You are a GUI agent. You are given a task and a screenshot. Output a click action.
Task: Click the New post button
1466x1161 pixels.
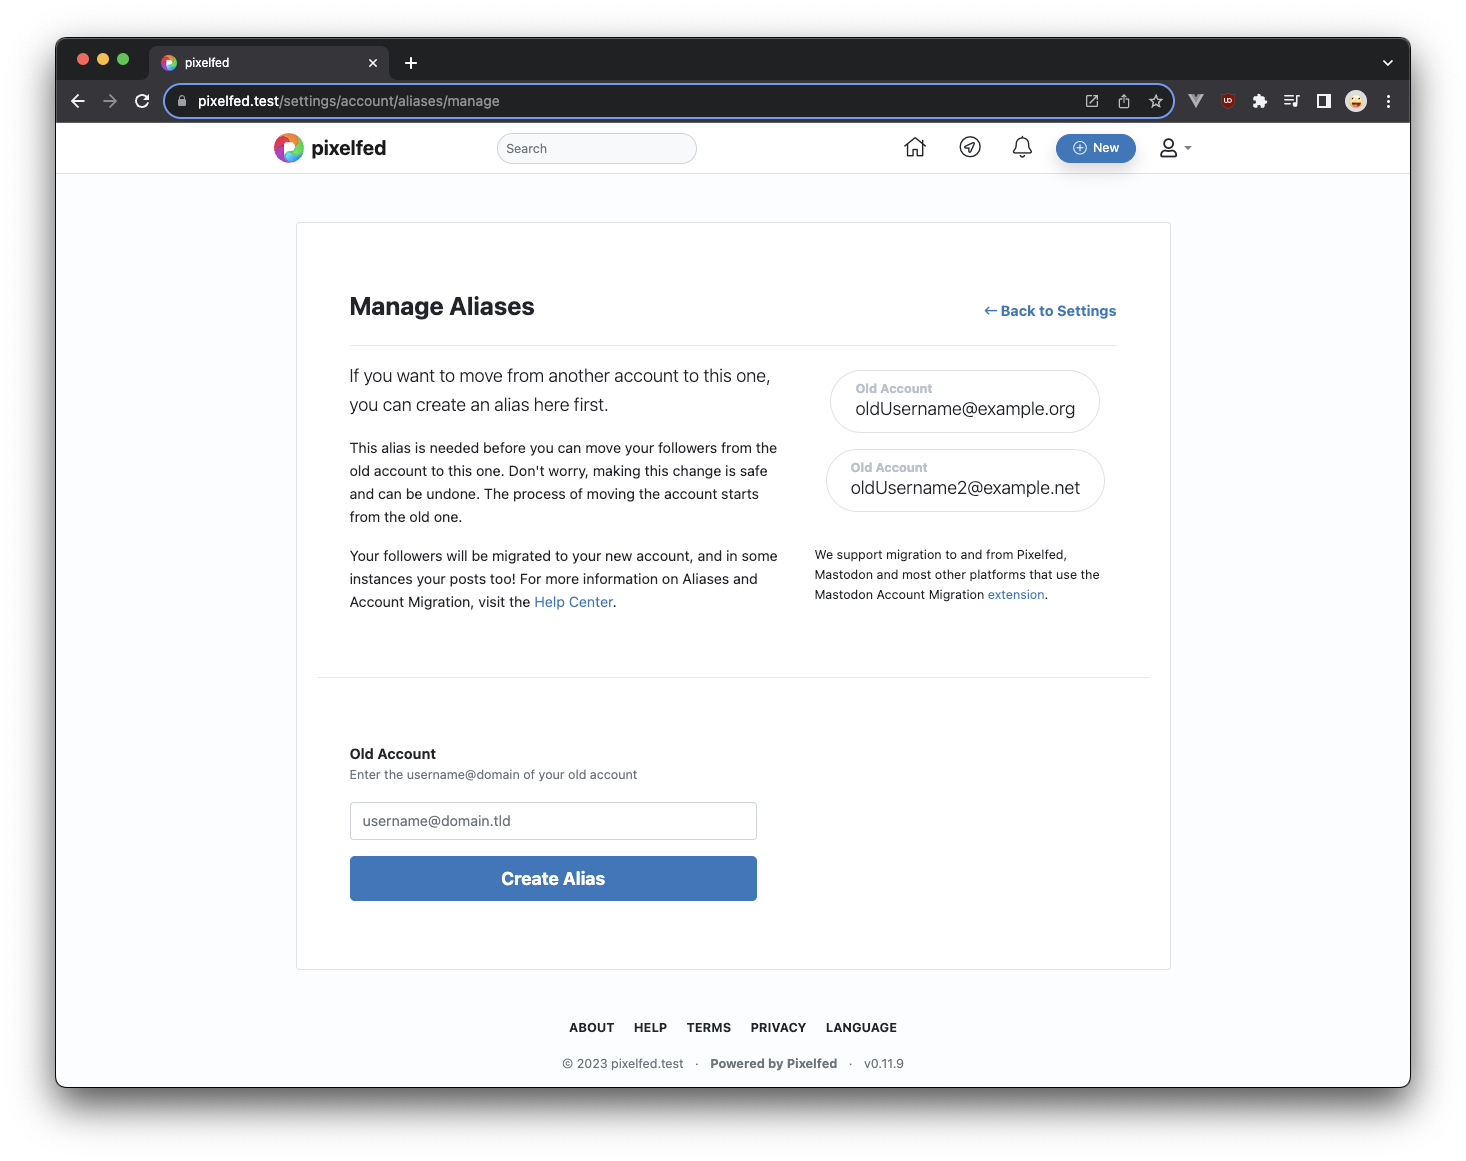(x=1095, y=148)
